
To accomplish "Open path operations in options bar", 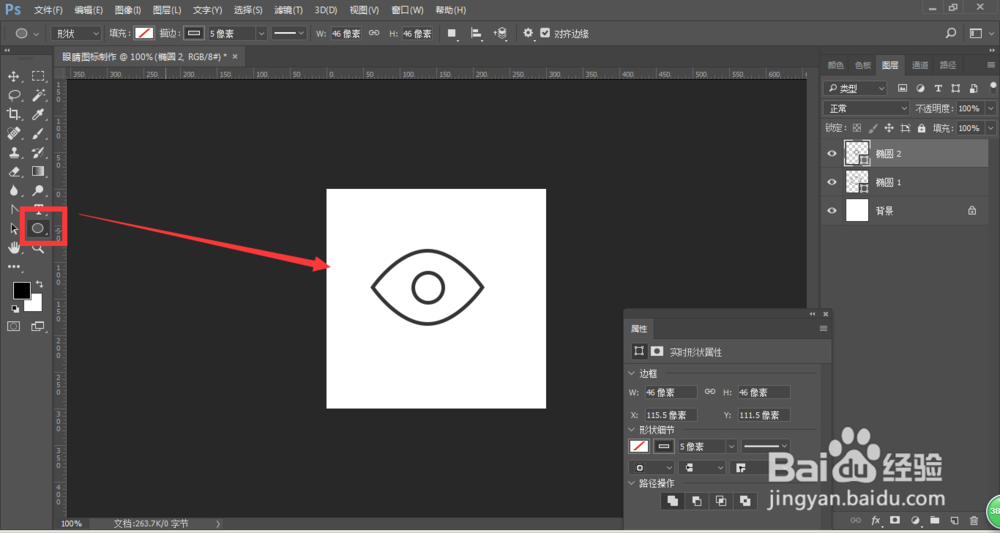I will click(452, 33).
